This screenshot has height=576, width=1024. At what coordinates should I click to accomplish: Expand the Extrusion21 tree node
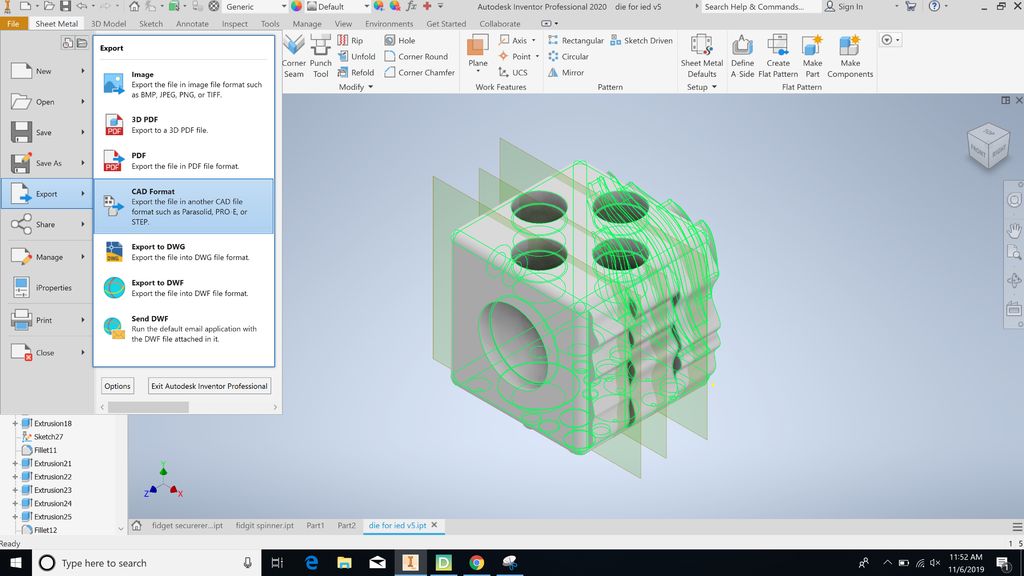point(15,464)
